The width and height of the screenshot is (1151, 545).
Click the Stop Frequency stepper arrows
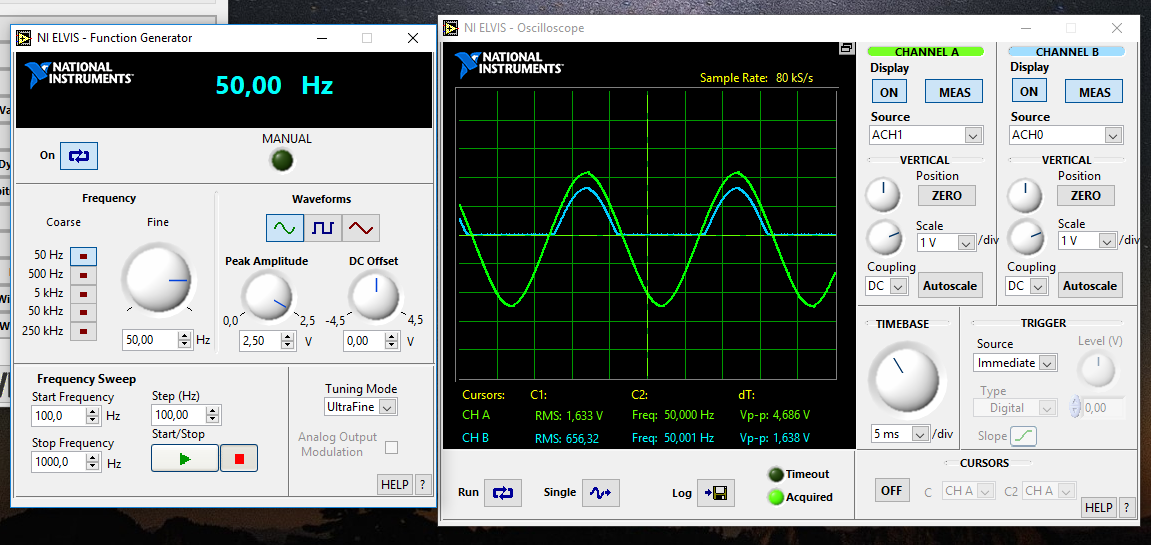click(93, 463)
